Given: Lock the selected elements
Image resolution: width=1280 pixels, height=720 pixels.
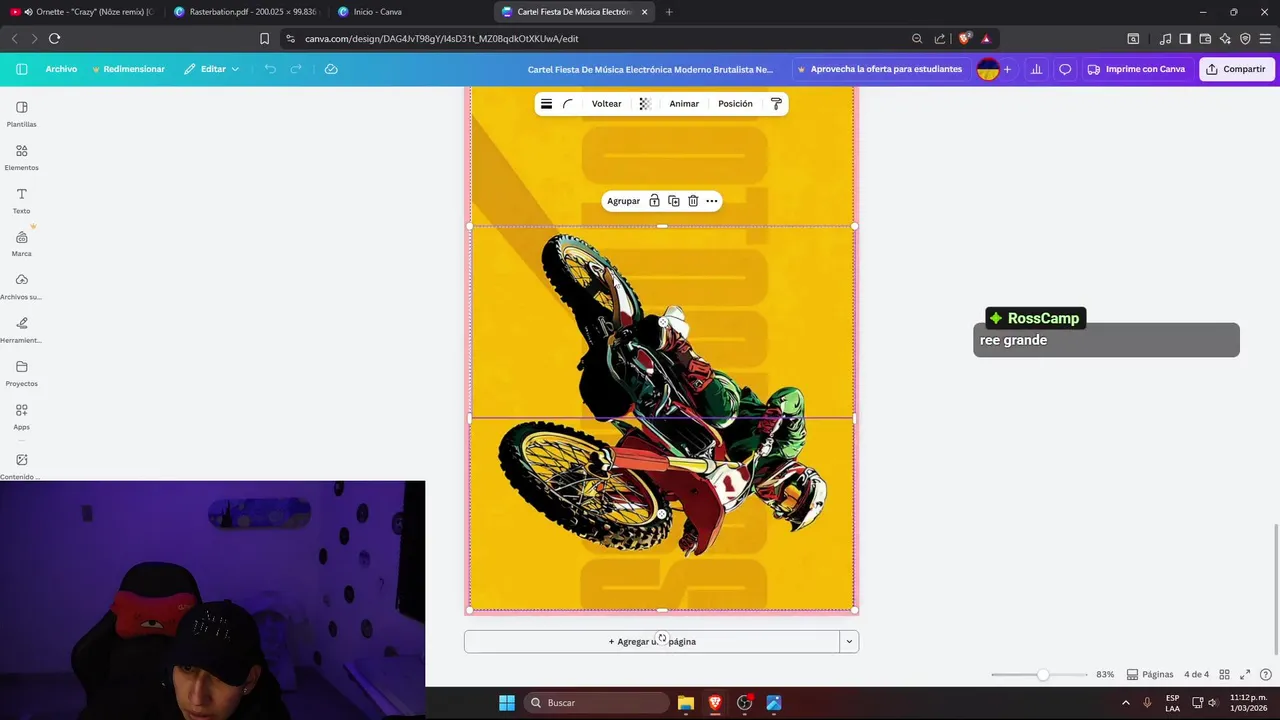Looking at the screenshot, I should pos(654,201).
